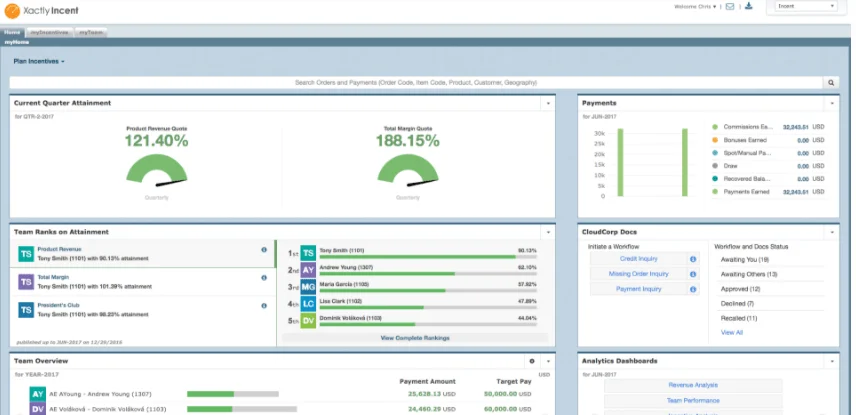The image size is (856, 415).
Task: Switch to the myTeam tab
Action: click(90, 32)
